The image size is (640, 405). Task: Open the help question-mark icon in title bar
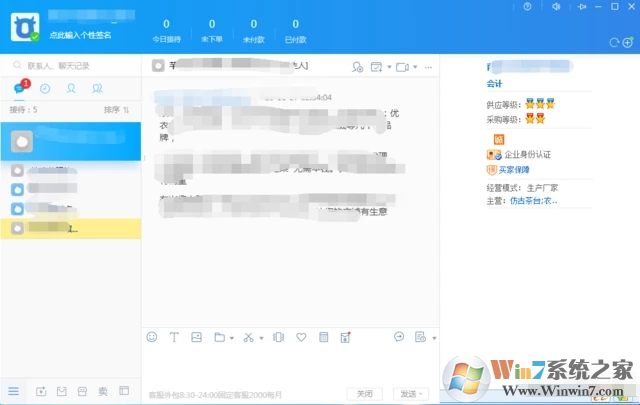coord(527,7)
